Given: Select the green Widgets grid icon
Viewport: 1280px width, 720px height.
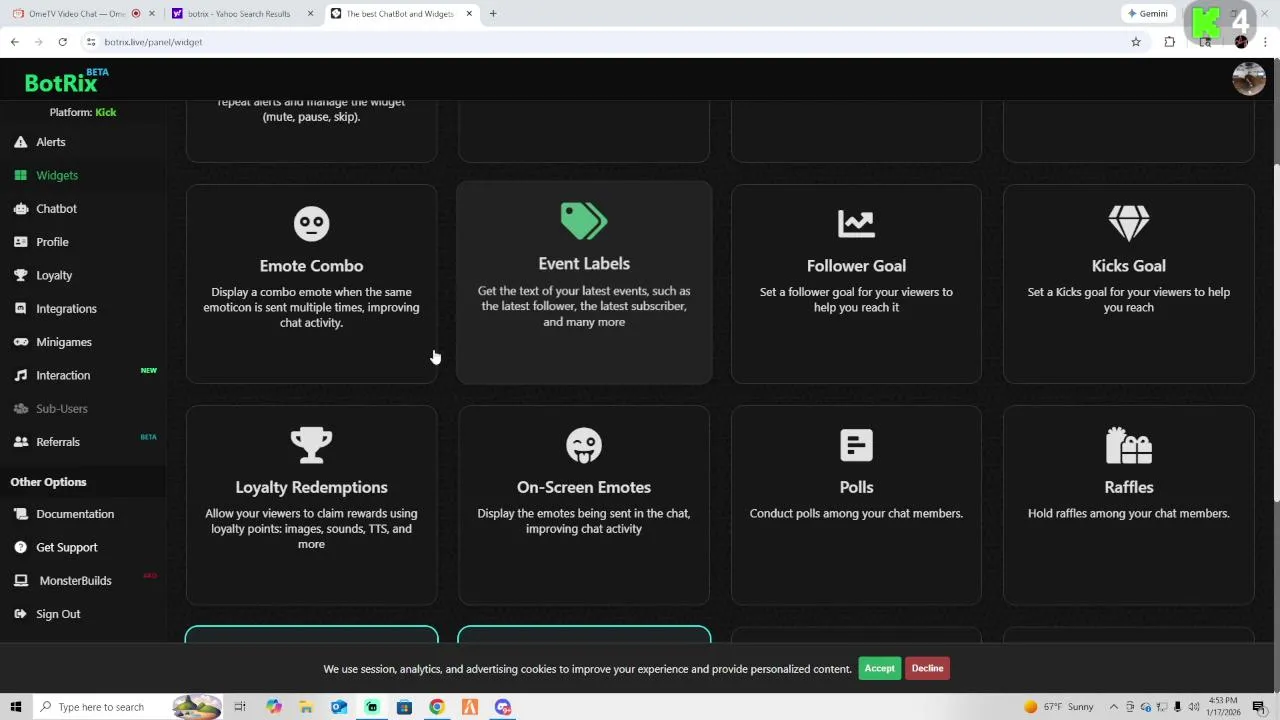Looking at the screenshot, I should 20,175.
